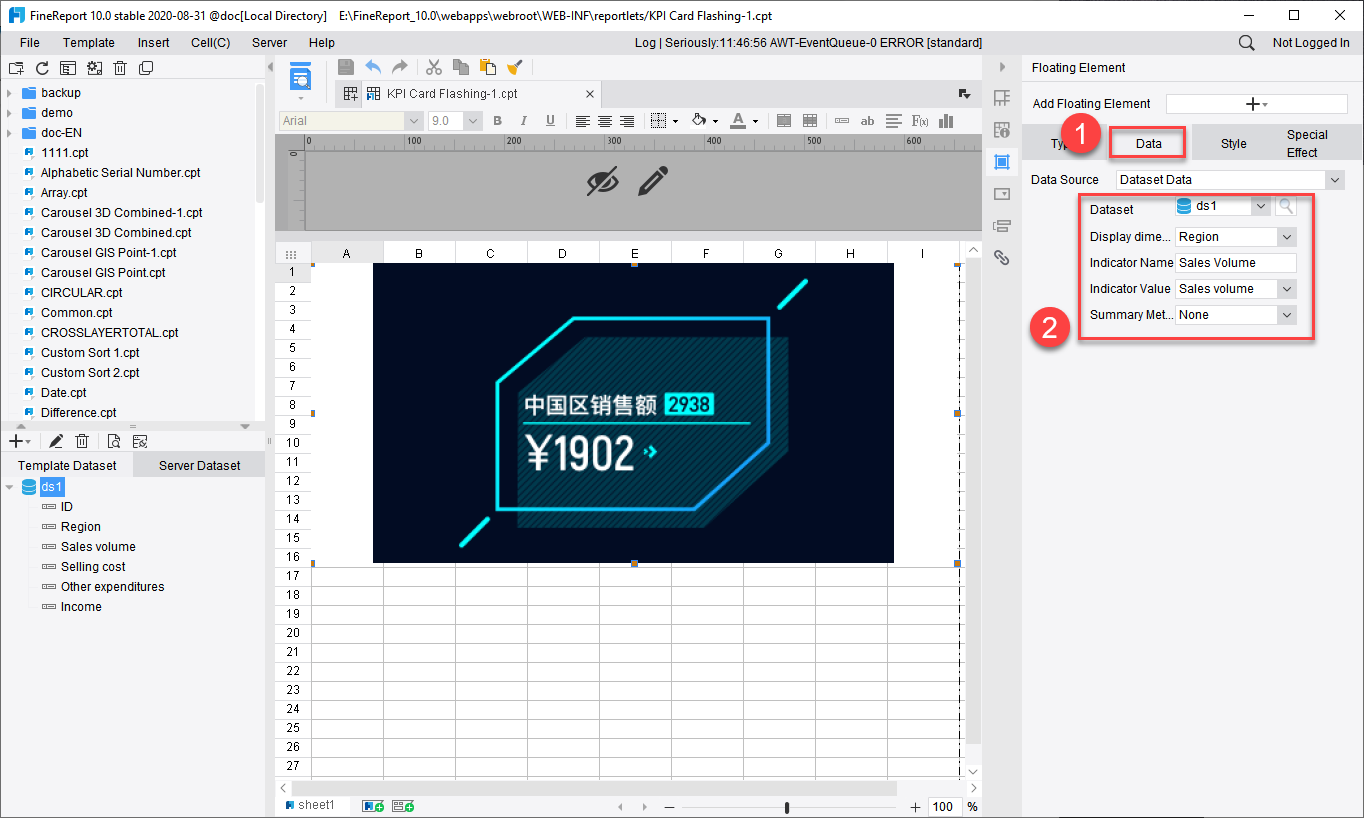Click the cut scissors icon
The image size is (1364, 818).
point(433,67)
